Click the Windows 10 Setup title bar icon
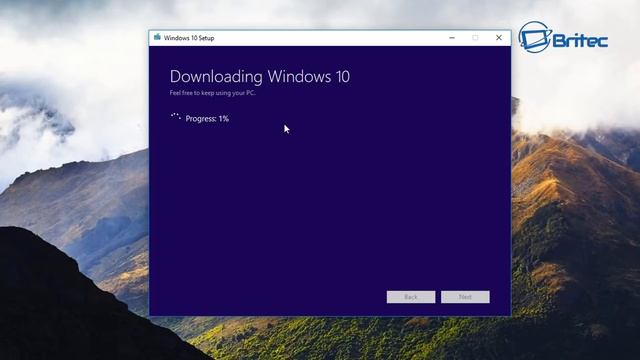Image resolution: width=640 pixels, height=360 pixels. (157, 38)
